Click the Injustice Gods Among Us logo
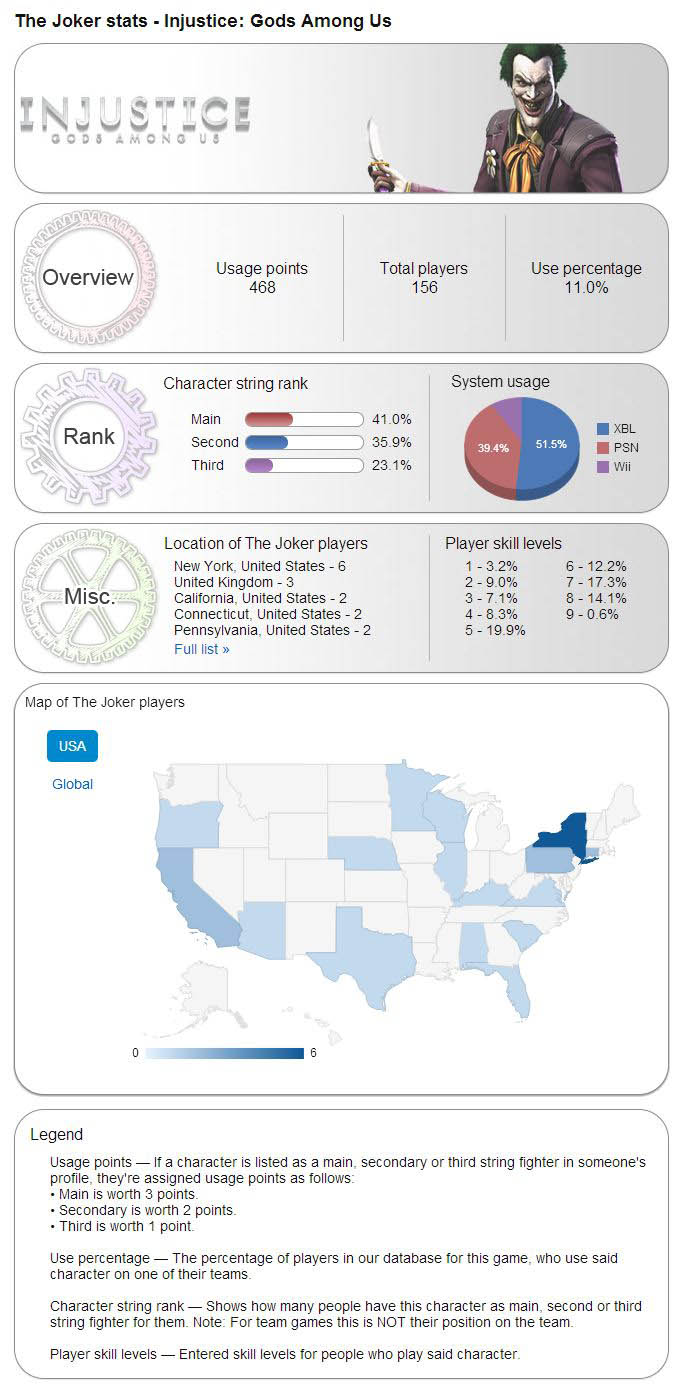 click(135, 120)
